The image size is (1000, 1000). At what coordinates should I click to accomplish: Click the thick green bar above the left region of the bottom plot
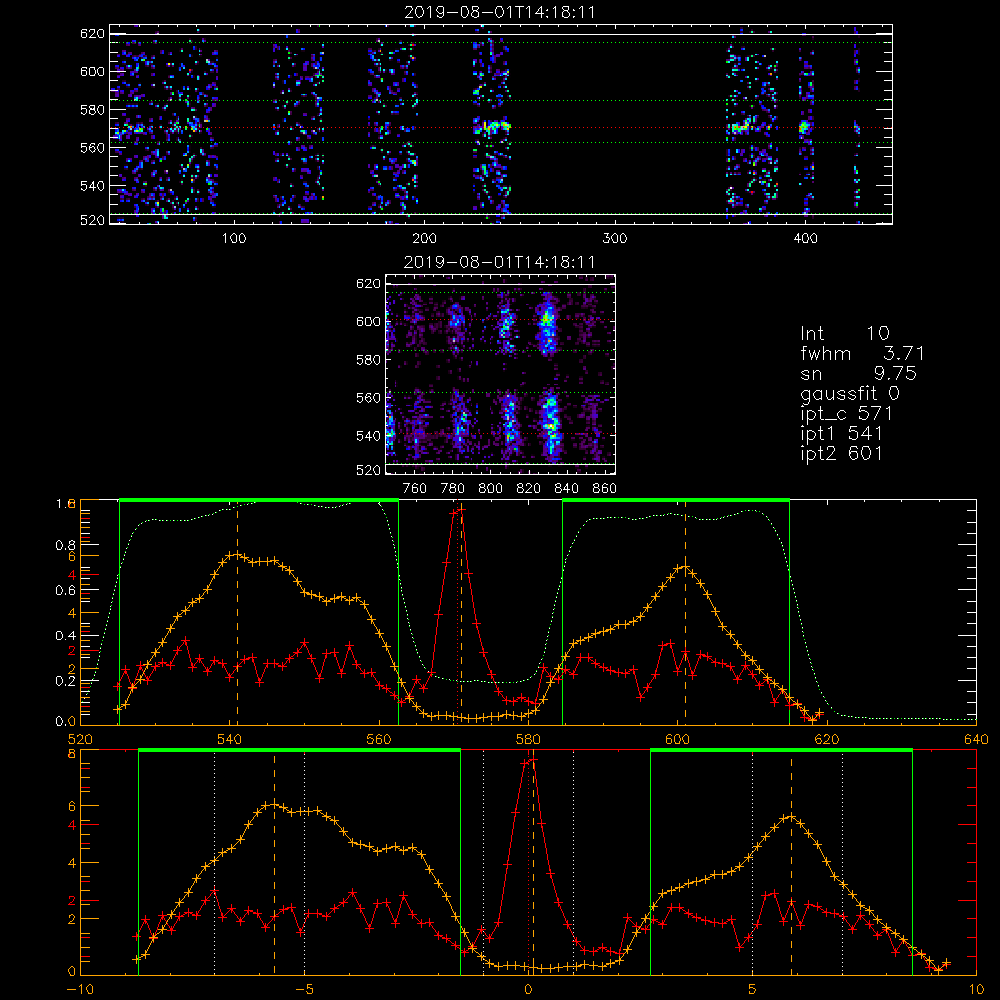click(x=299, y=750)
